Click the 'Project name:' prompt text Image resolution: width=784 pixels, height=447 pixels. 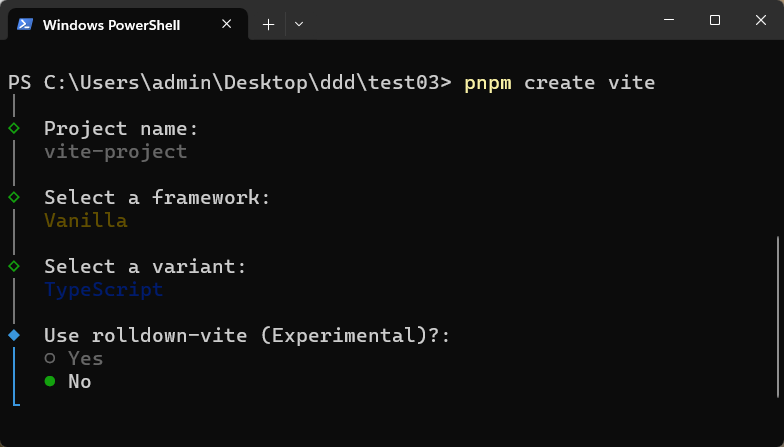point(121,129)
